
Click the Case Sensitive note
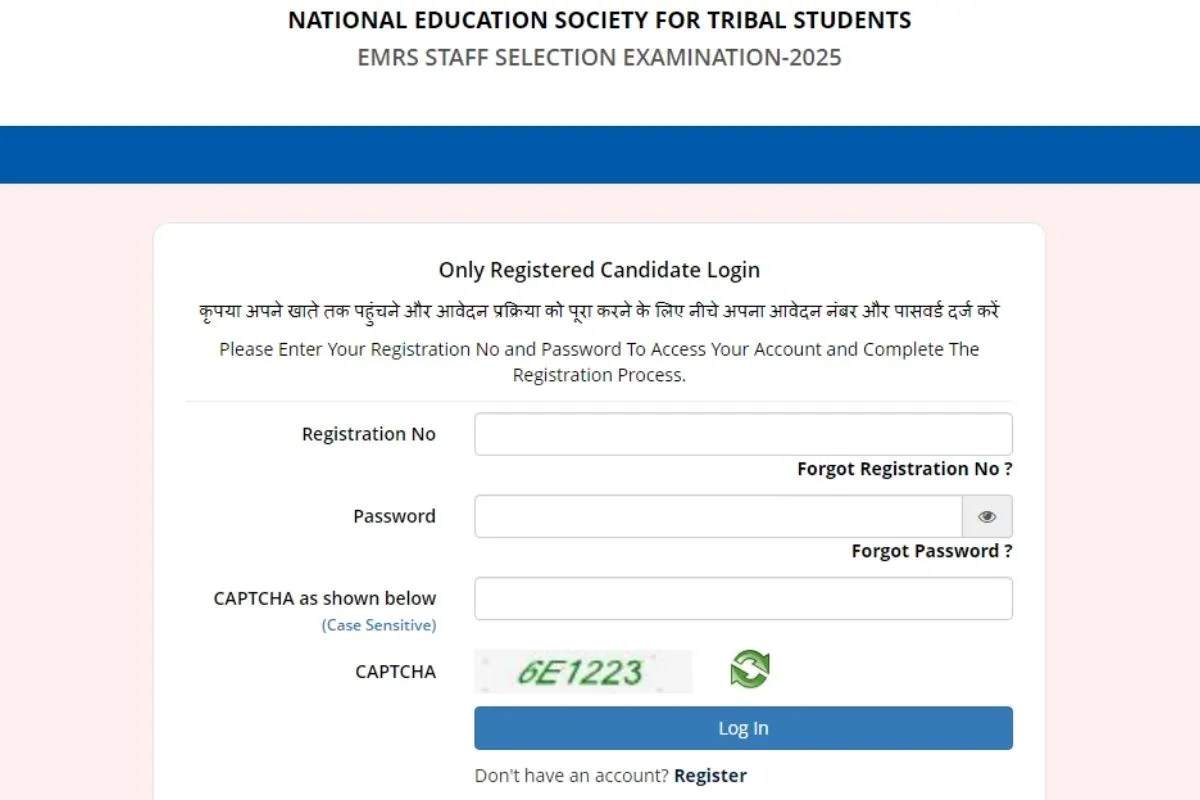coord(379,624)
